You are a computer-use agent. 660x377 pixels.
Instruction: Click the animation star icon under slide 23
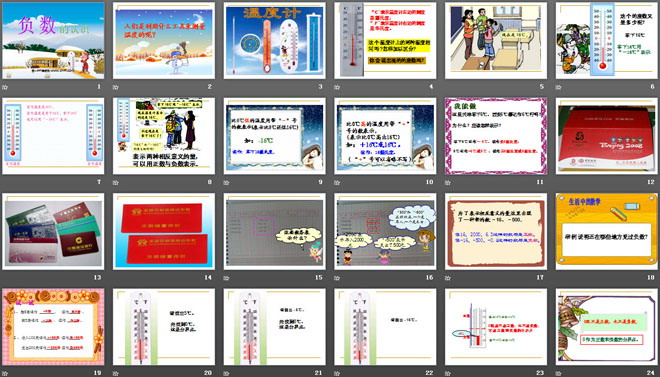click(448, 373)
